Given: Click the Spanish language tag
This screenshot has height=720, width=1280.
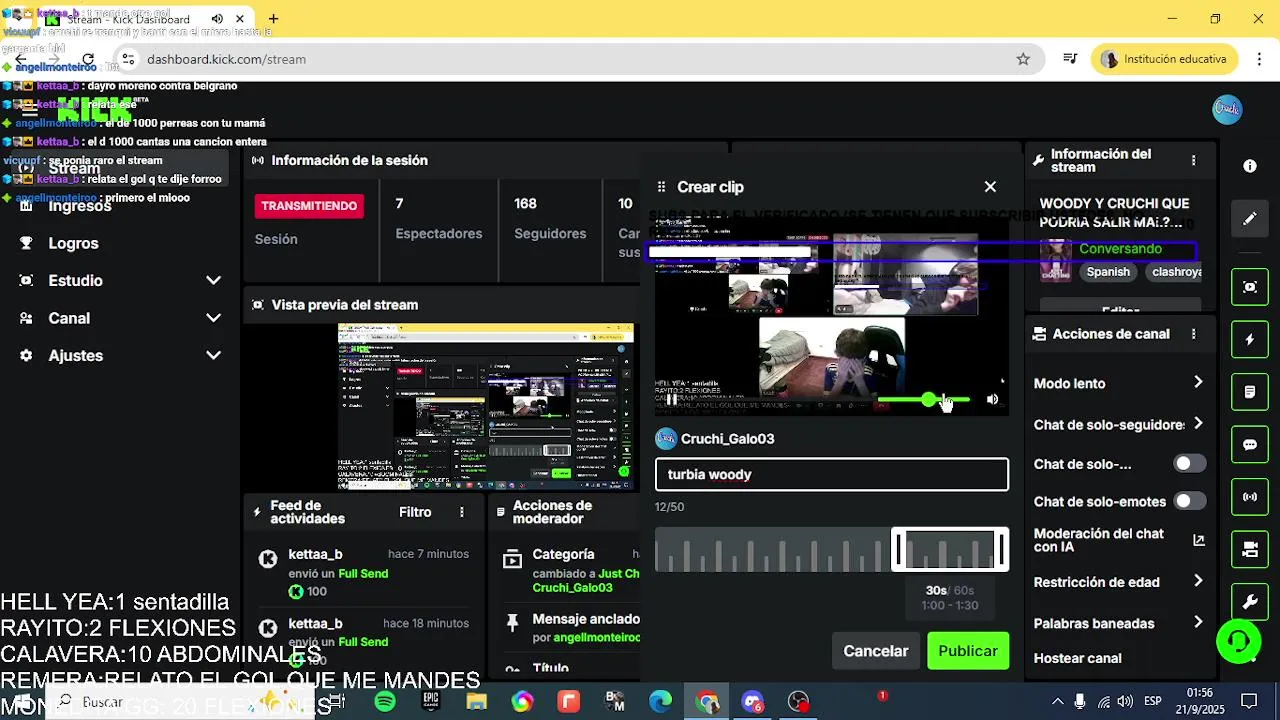Looking at the screenshot, I should 1108,272.
